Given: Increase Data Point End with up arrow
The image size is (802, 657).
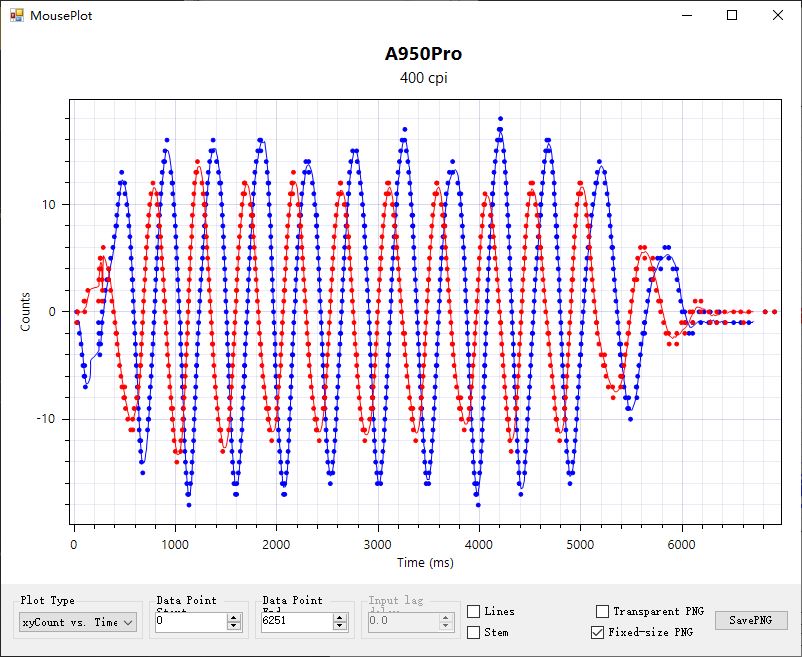Looking at the screenshot, I should coord(340,618).
